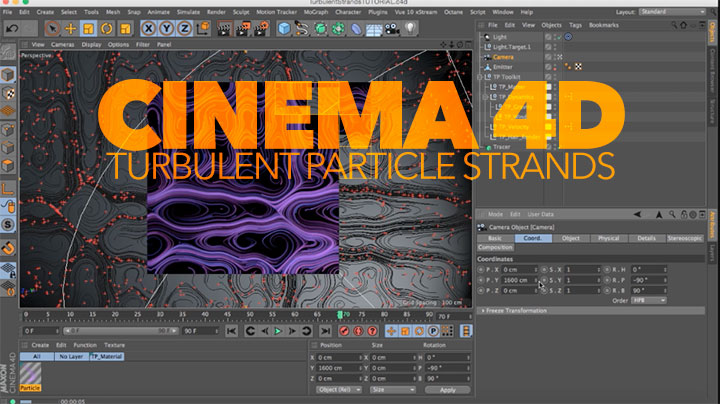Screen dimensions: 720x404
Task: Select the Tracer object
Action: (x=501, y=147)
